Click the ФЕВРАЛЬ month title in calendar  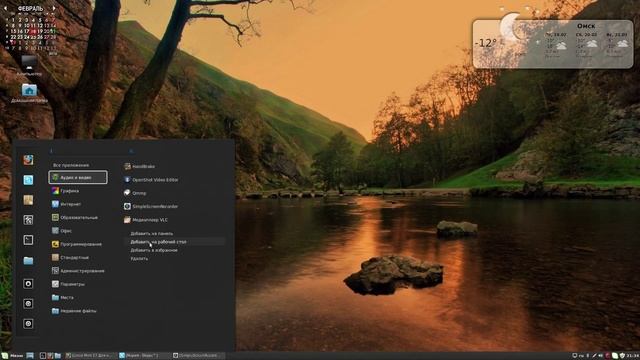[x=30, y=8]
